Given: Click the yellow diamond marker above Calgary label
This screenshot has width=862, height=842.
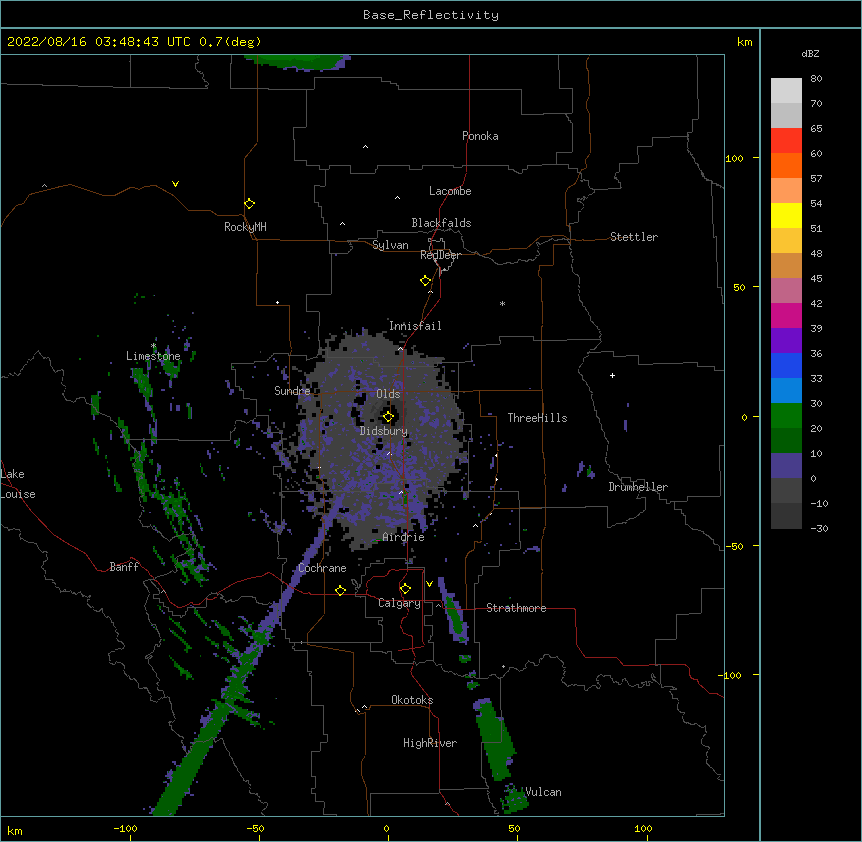Looking at the screenshot, I should (x=405, y=589).
